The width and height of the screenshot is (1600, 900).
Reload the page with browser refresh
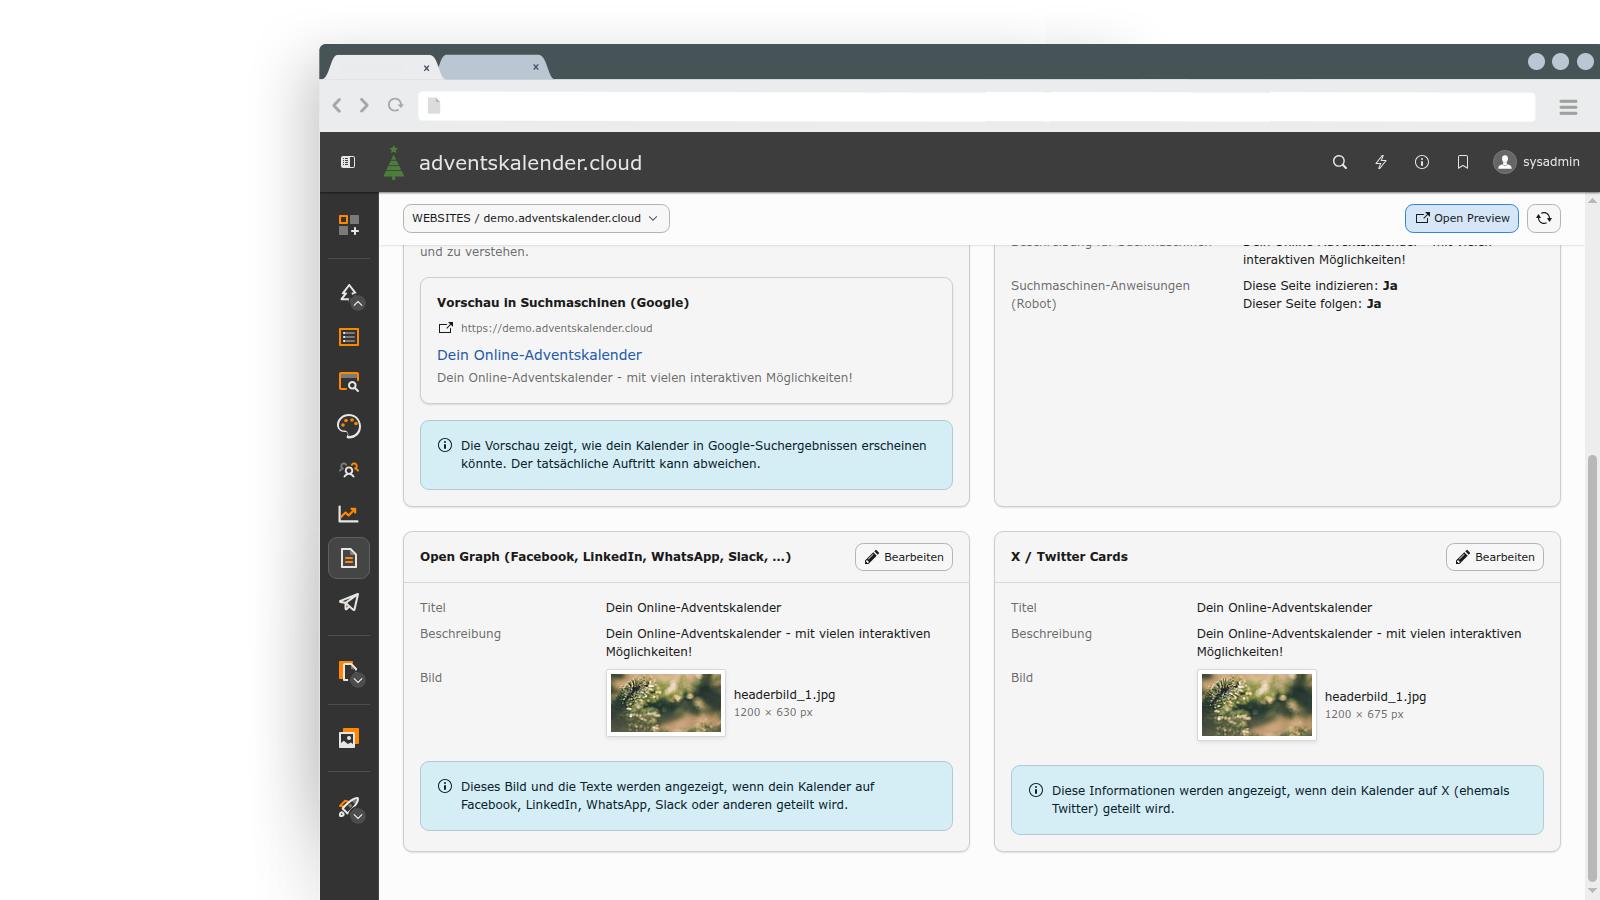[395, 105]
